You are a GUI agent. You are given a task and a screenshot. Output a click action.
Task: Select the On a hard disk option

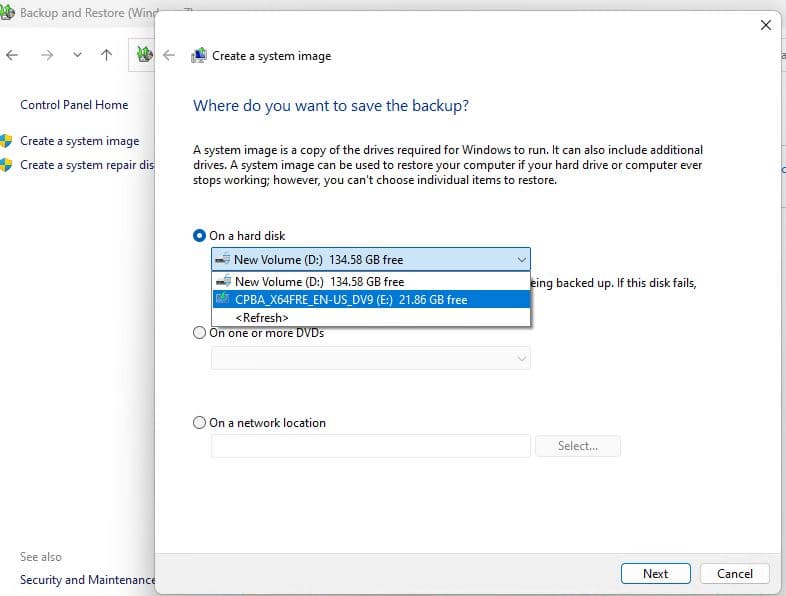point(199,236)
